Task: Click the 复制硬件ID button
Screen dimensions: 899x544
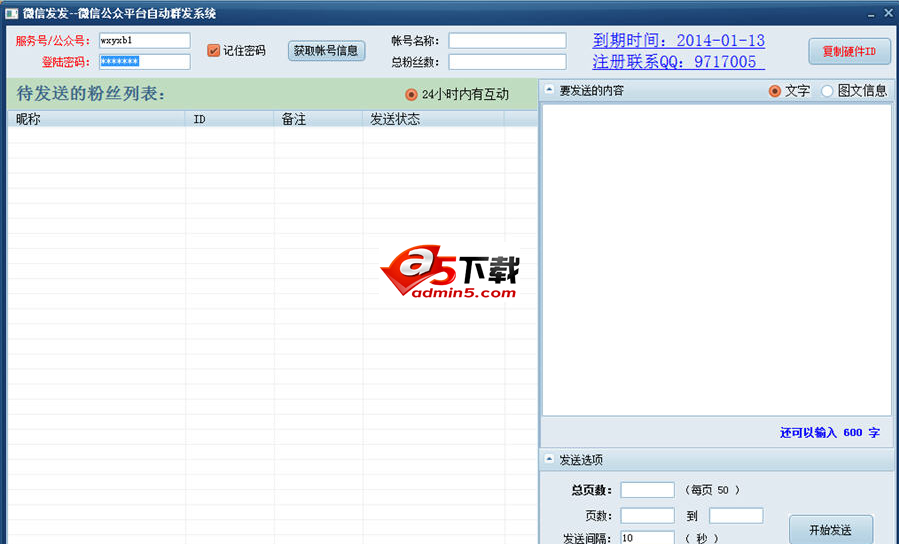Action: tap(849, 52)
